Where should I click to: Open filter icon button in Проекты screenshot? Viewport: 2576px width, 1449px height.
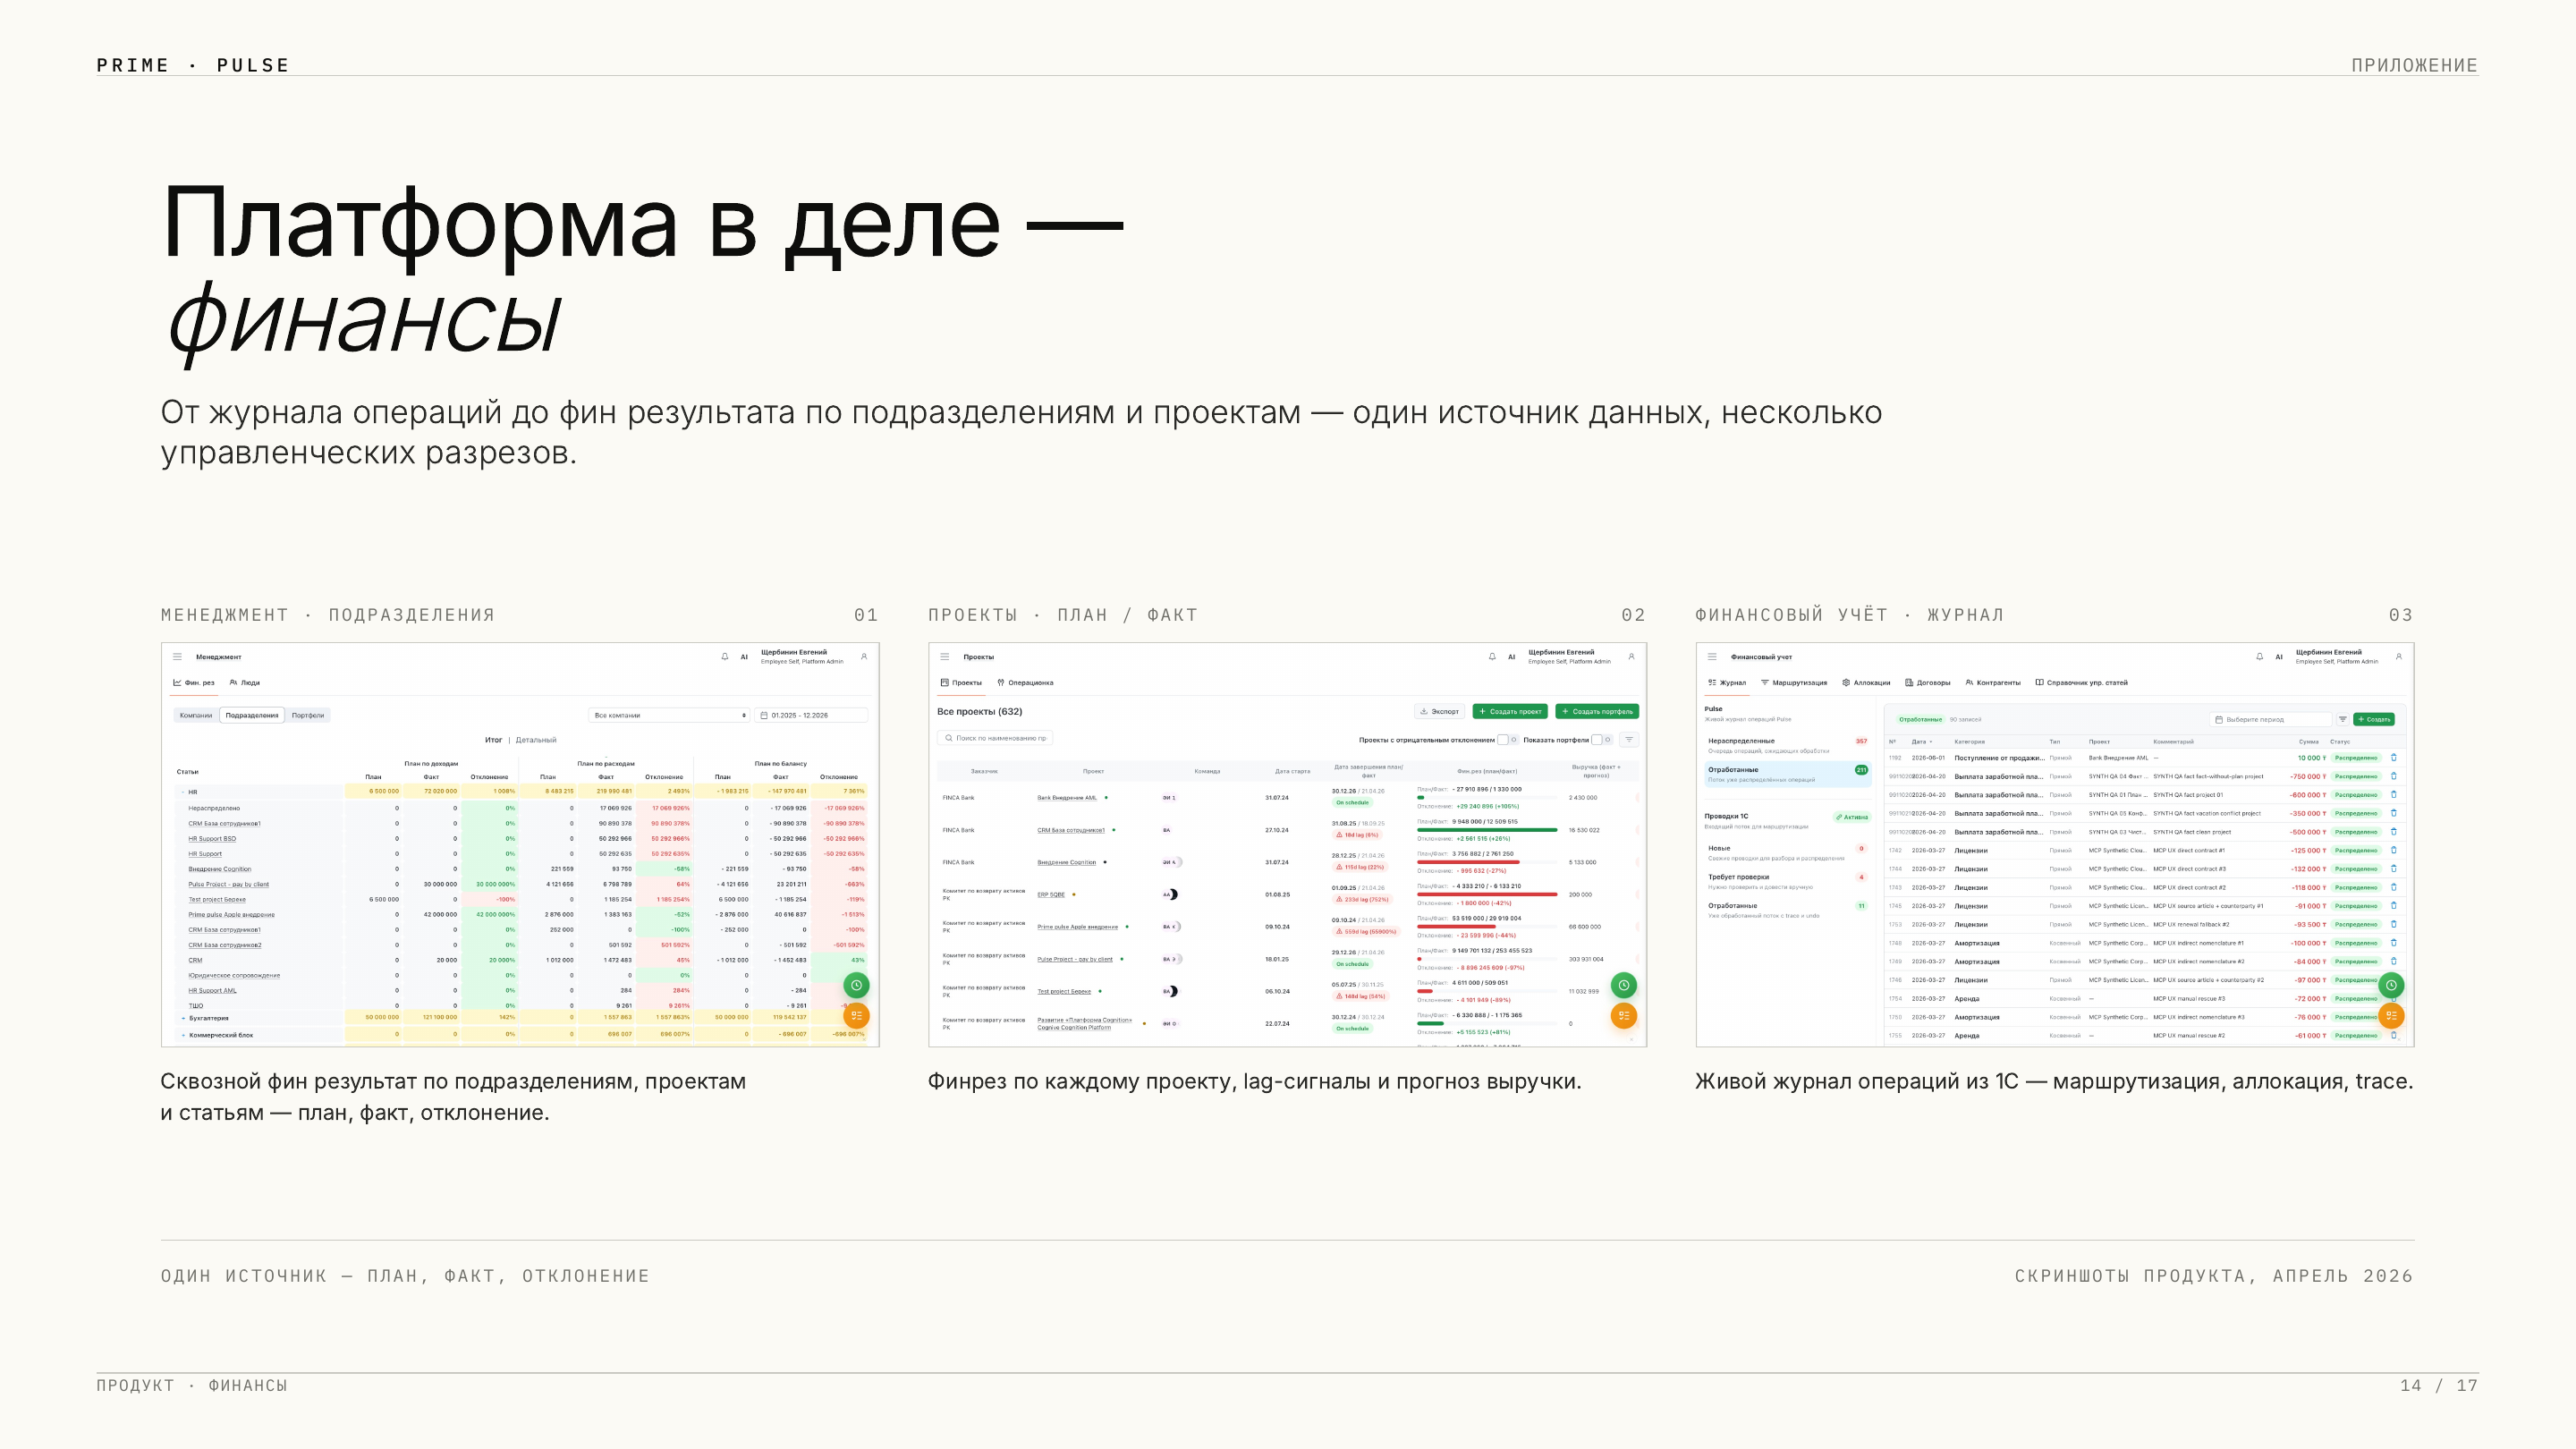pyautogui.click(x=1629, y=739)
